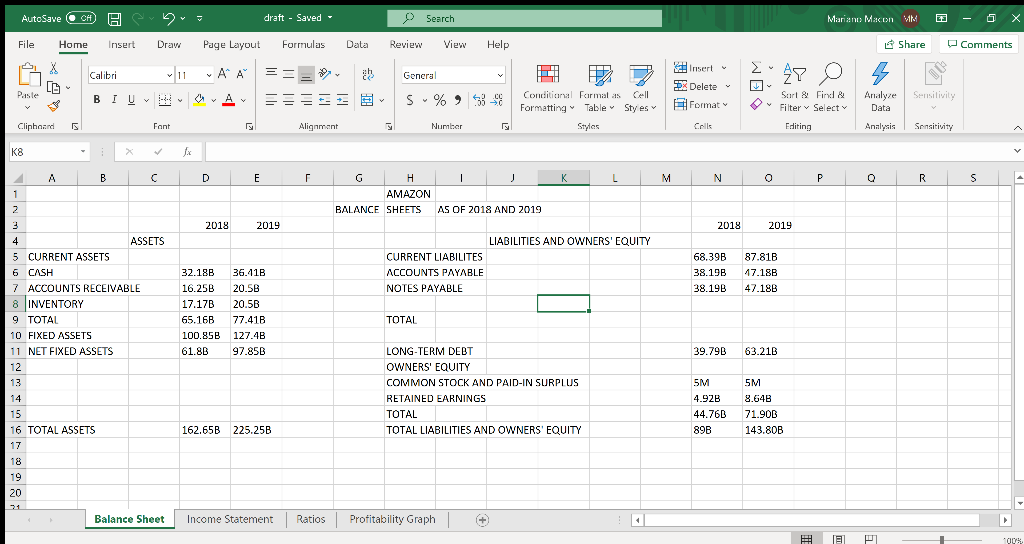This screenshot has width=1024, height=544.
Task: Click the Insert Function fx icon
Action: [187, 152]
